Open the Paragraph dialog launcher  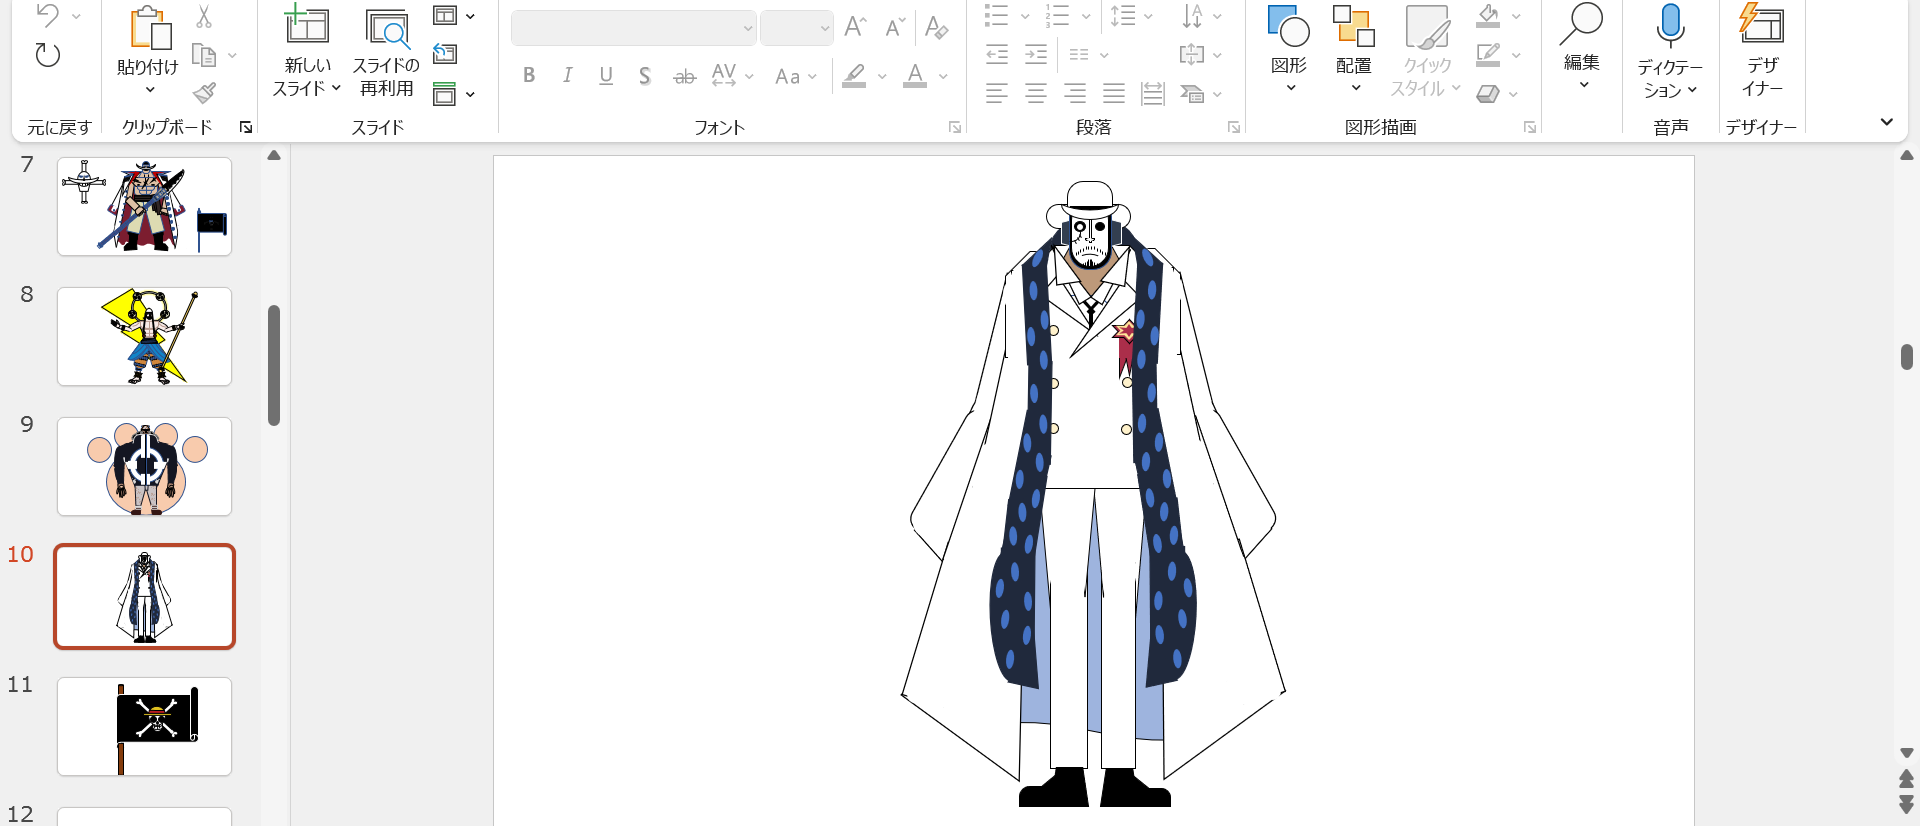(x=1234, y=127)
